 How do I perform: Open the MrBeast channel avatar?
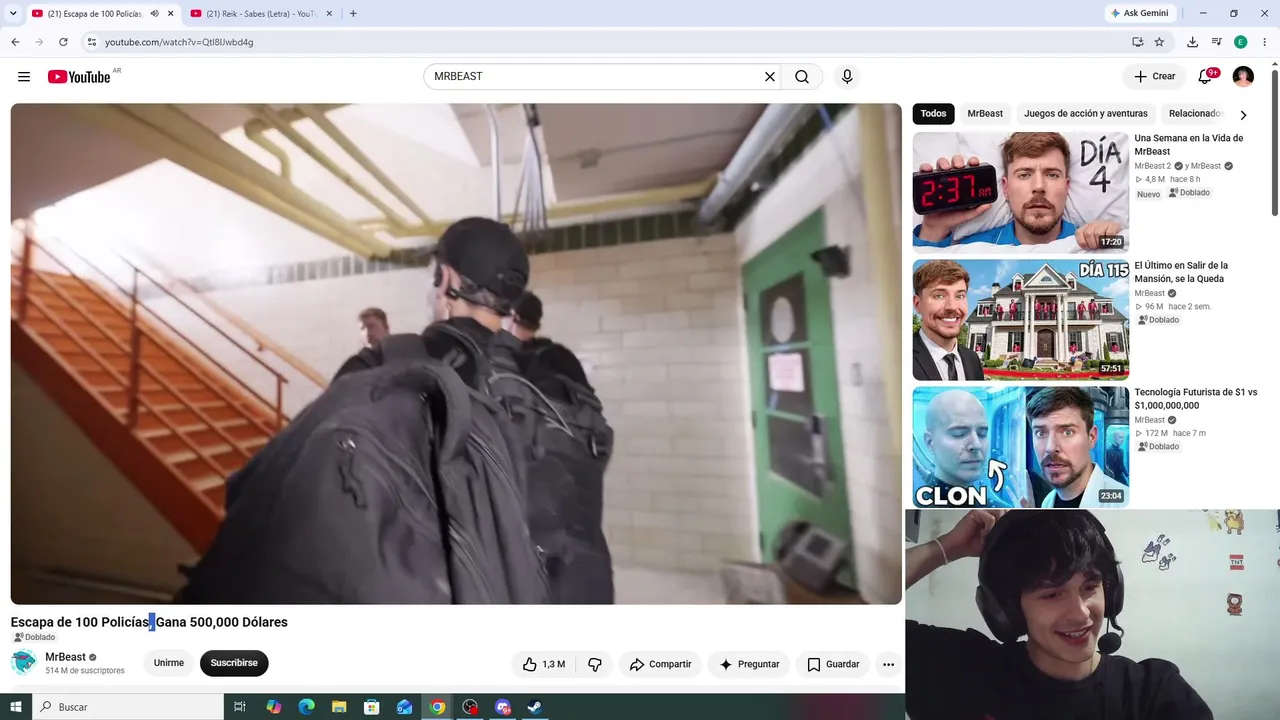pos(24,662)
